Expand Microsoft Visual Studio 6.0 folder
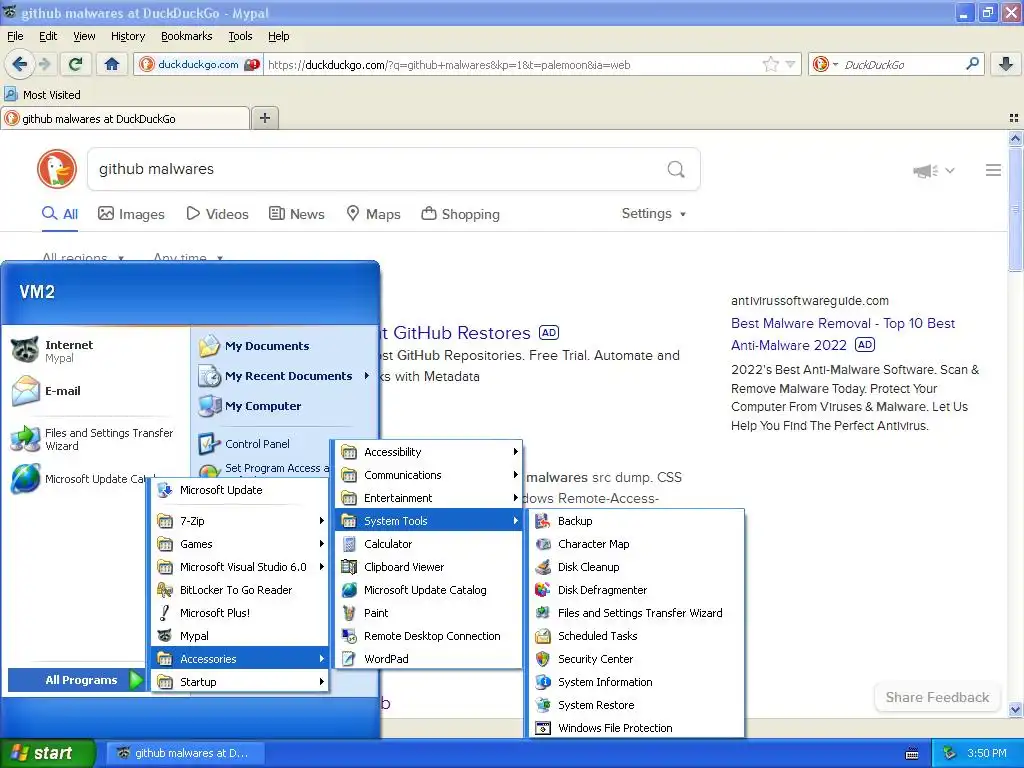 [x=240, y=567]
